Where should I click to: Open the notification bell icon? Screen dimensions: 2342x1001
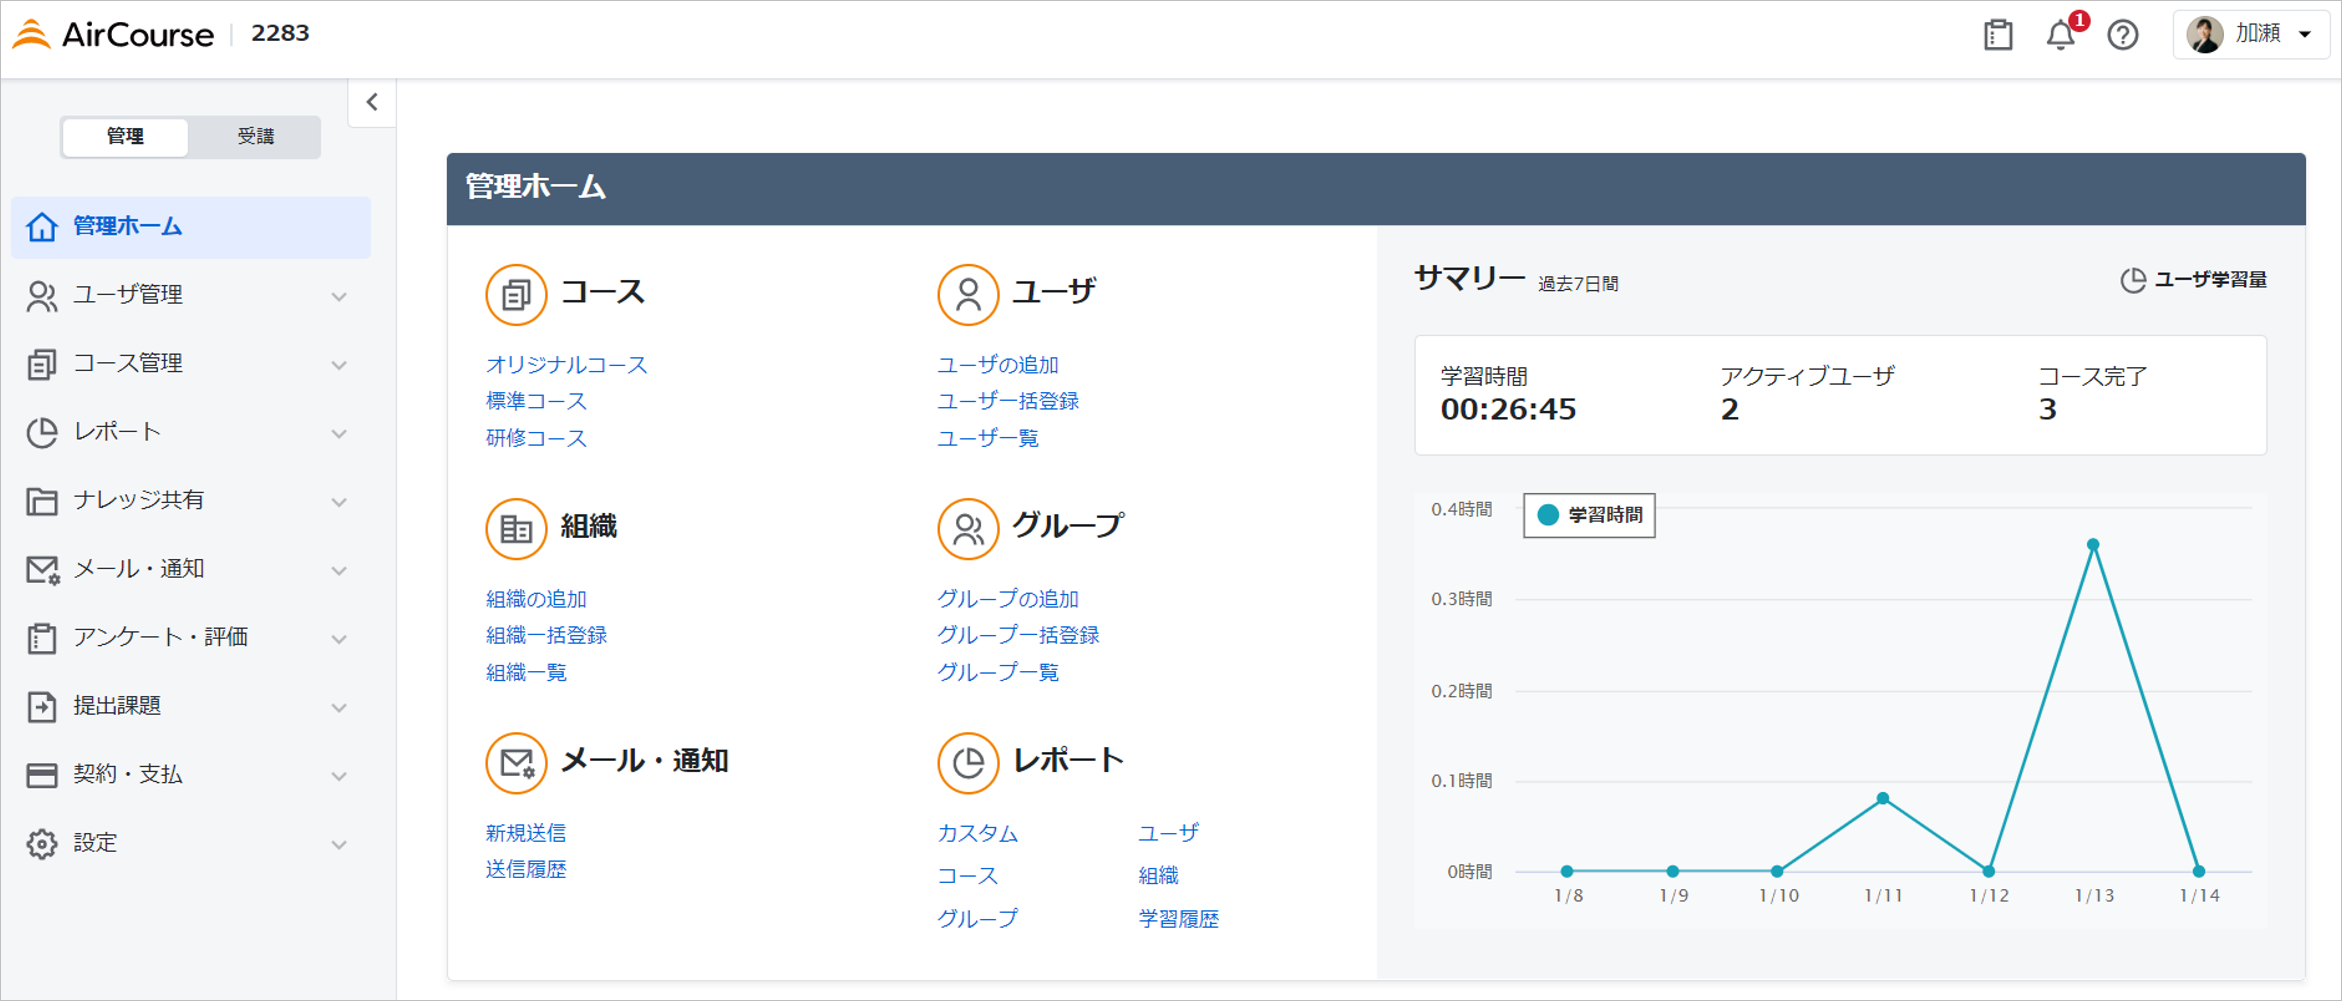[x=2061, y=35]
